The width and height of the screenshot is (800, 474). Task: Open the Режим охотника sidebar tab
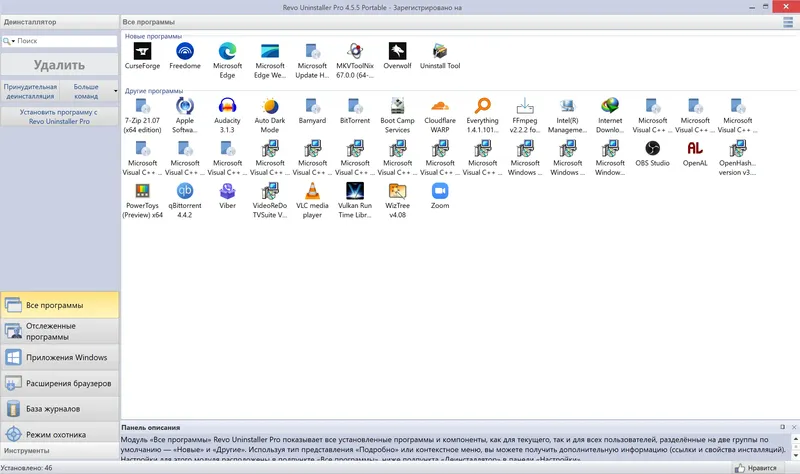coord(60,434)
